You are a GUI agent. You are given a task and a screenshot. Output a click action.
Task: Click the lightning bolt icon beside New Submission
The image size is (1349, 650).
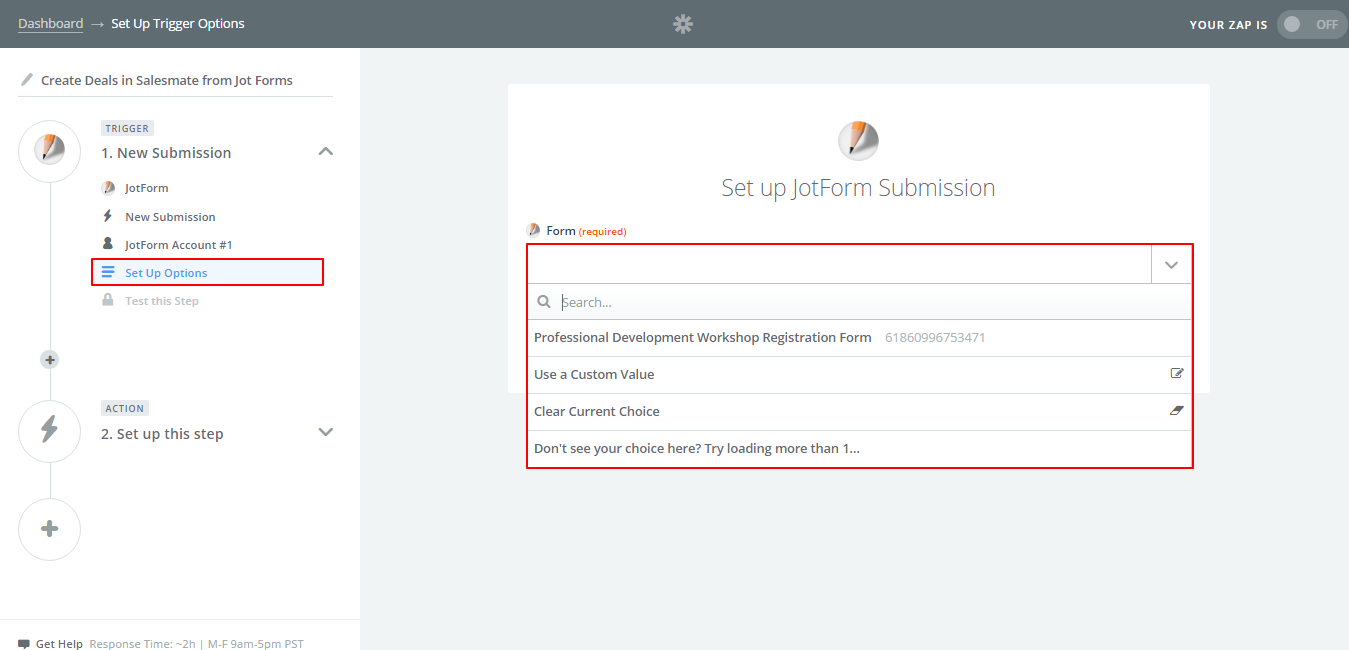click(x=108, y=216)
